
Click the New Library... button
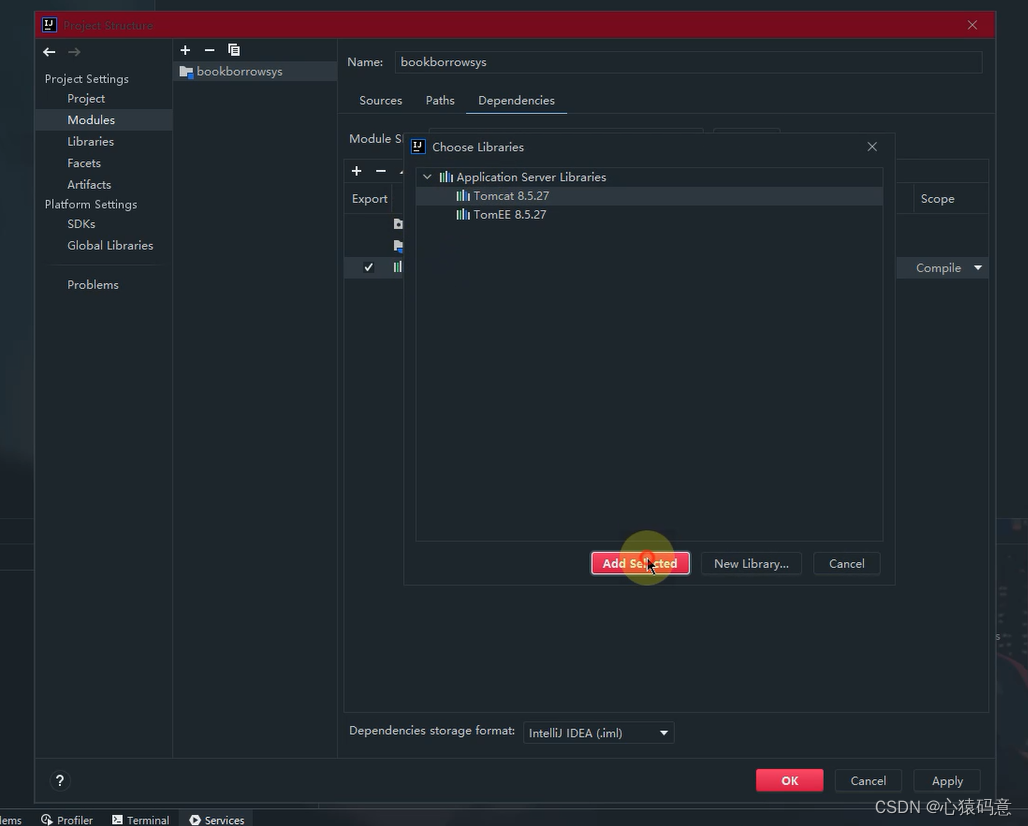[x=751, y=564]
